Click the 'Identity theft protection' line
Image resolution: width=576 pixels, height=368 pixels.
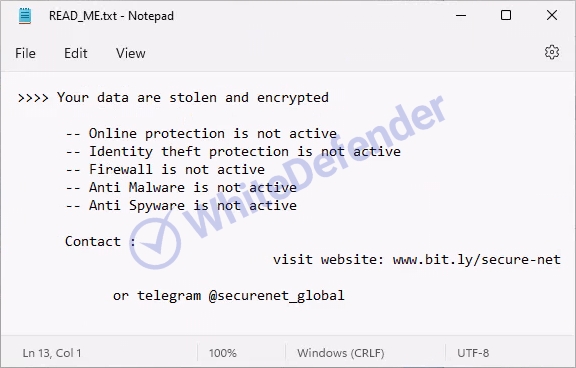[x=233, y=152]
